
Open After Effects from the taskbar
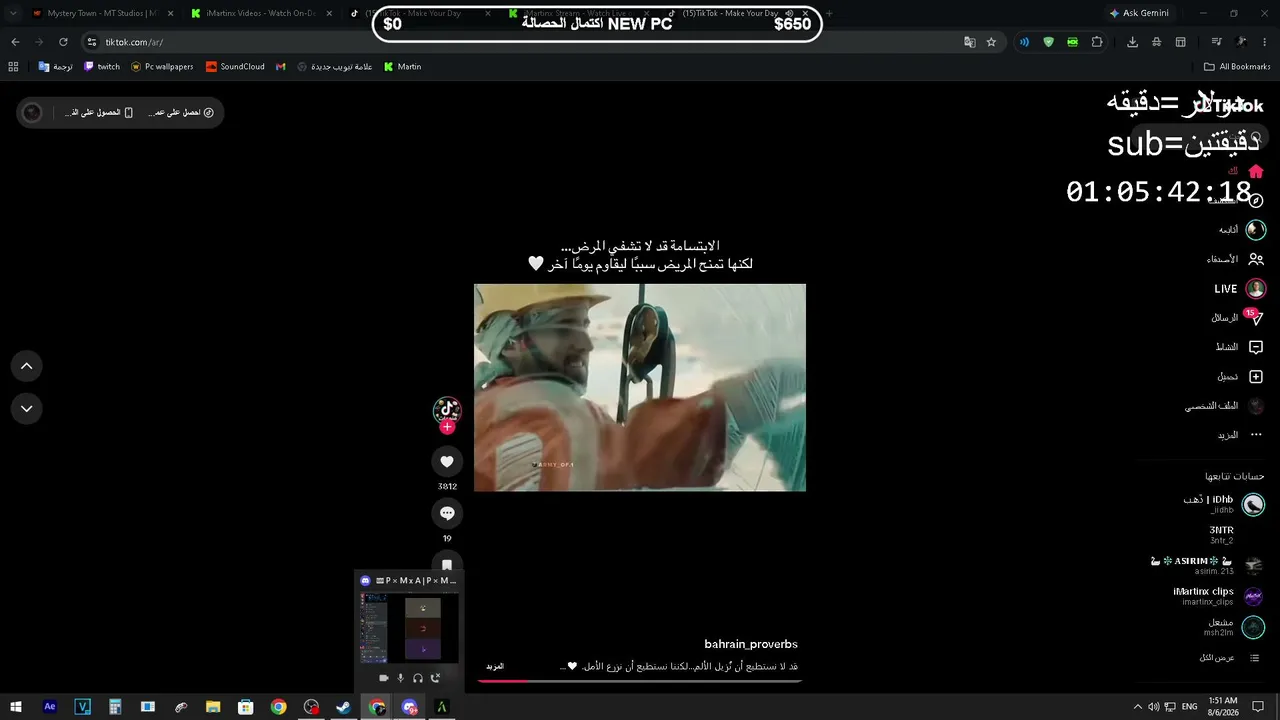[x=50, y=707]
